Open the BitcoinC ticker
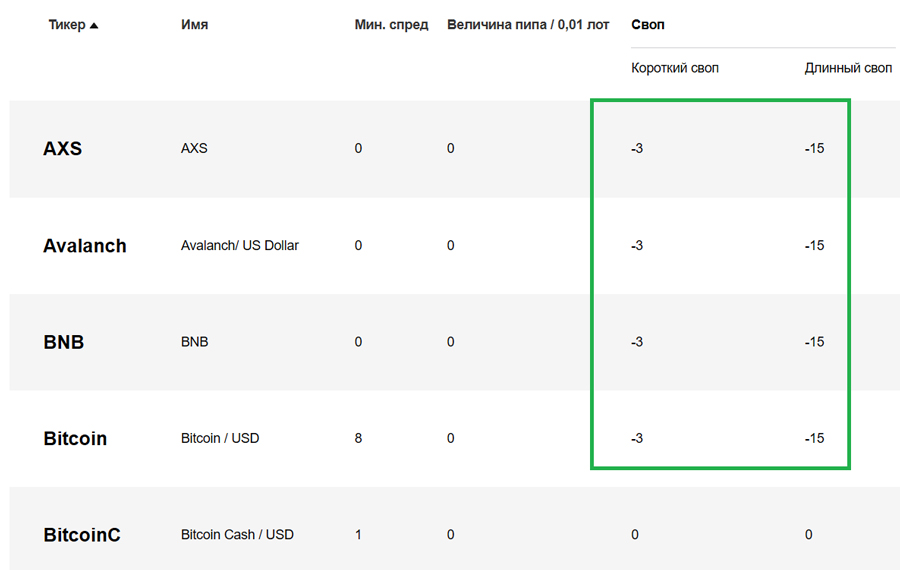 click(82, 535)
